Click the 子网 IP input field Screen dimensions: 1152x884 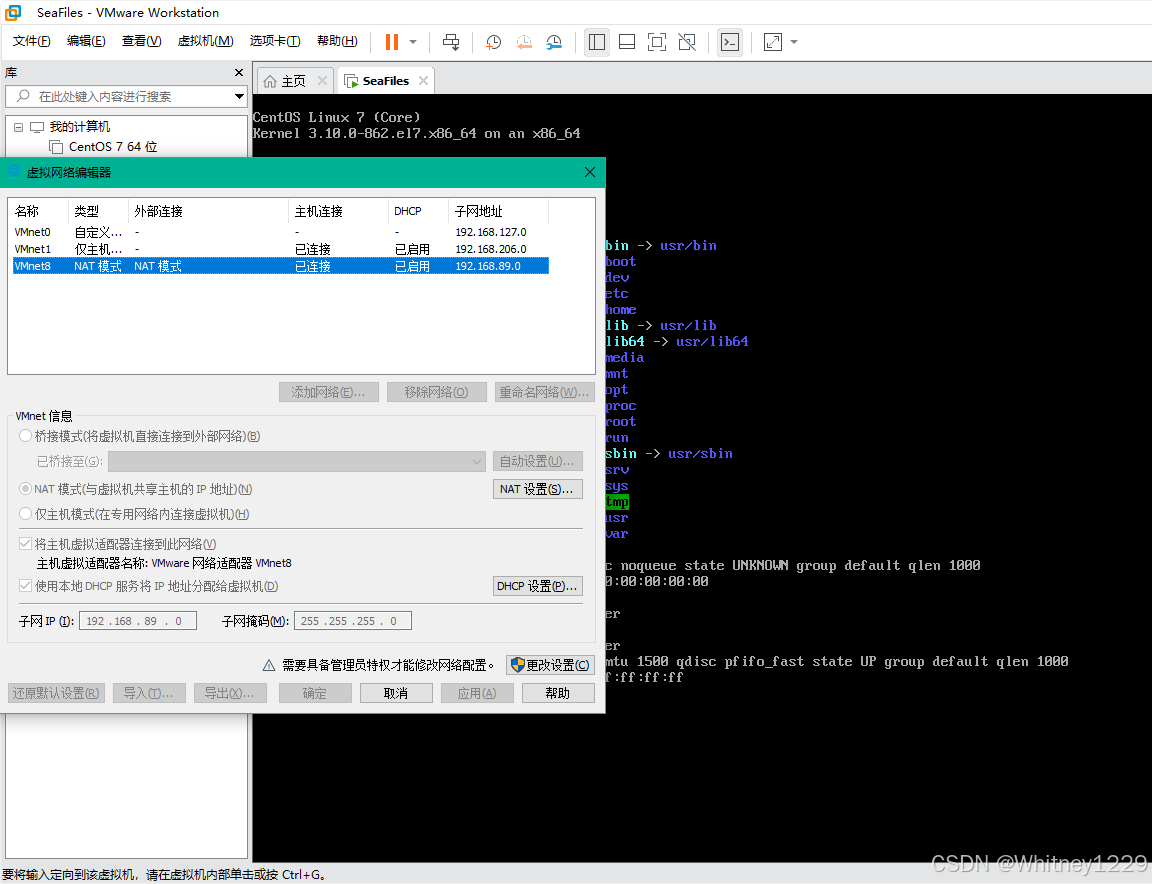(137, 621)
